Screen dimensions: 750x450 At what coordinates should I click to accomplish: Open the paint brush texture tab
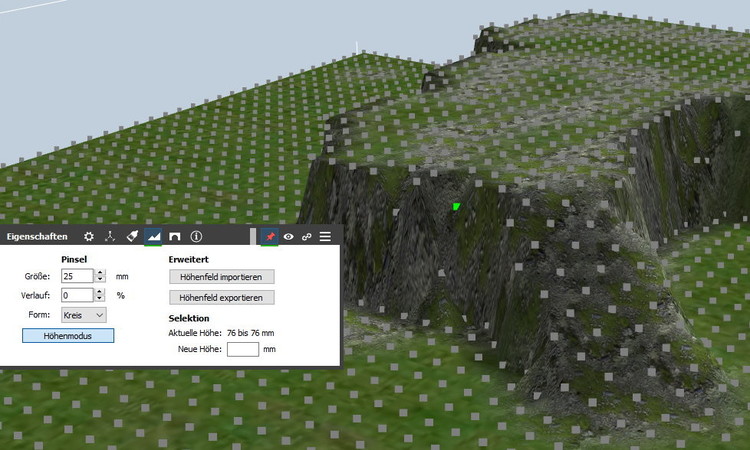pos(132,236)
